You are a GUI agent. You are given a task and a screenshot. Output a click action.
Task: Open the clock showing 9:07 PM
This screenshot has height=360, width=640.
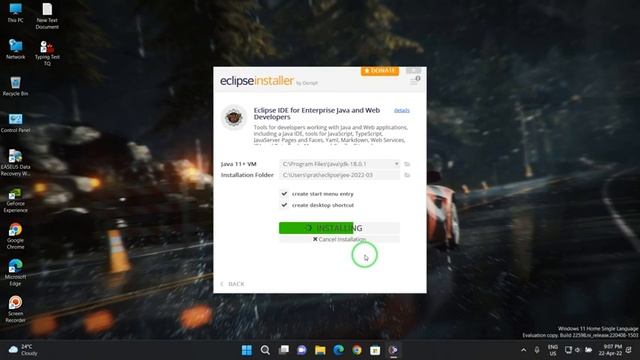(611, 350)
